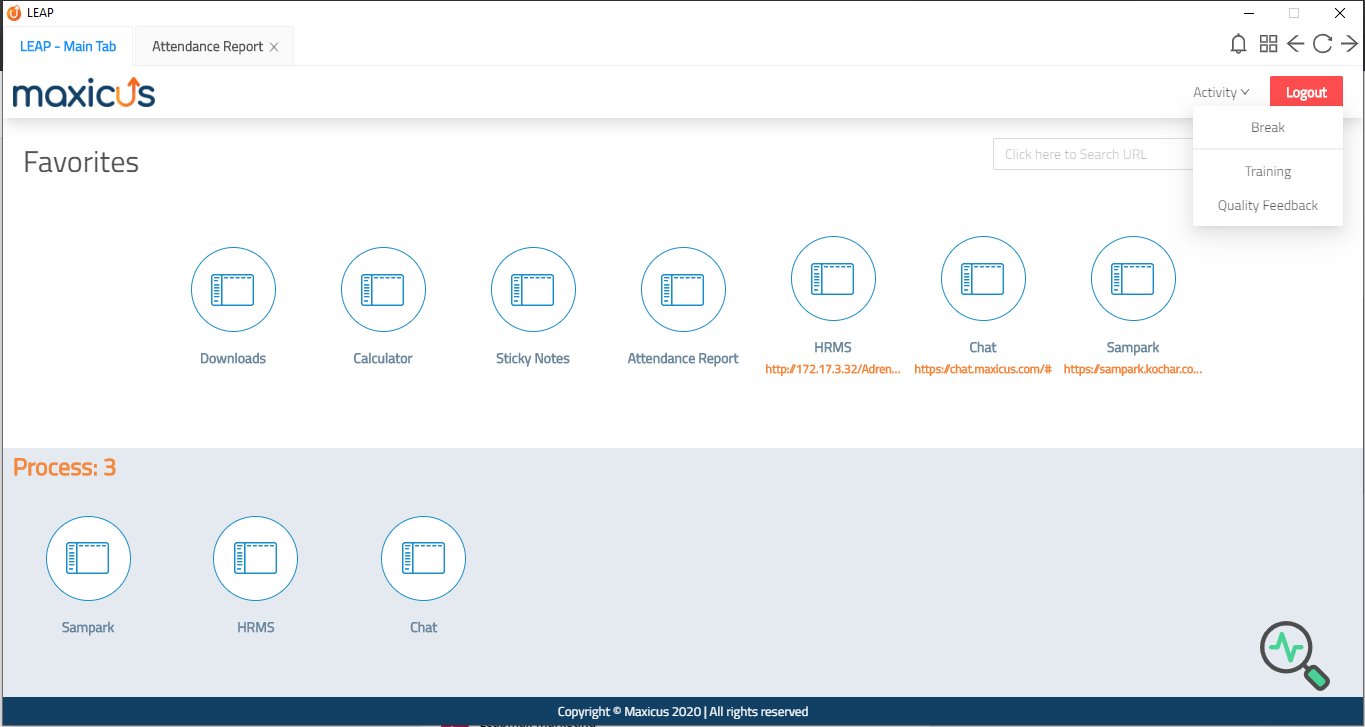Launch the Chat icon under Process: 3
Screen dimensions: 1365x727
tap(423, 558)
